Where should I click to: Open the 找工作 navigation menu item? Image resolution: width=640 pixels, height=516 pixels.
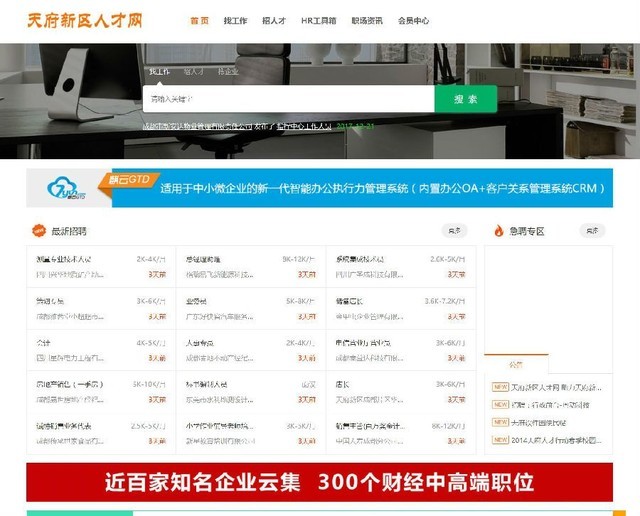click(236, 20)
